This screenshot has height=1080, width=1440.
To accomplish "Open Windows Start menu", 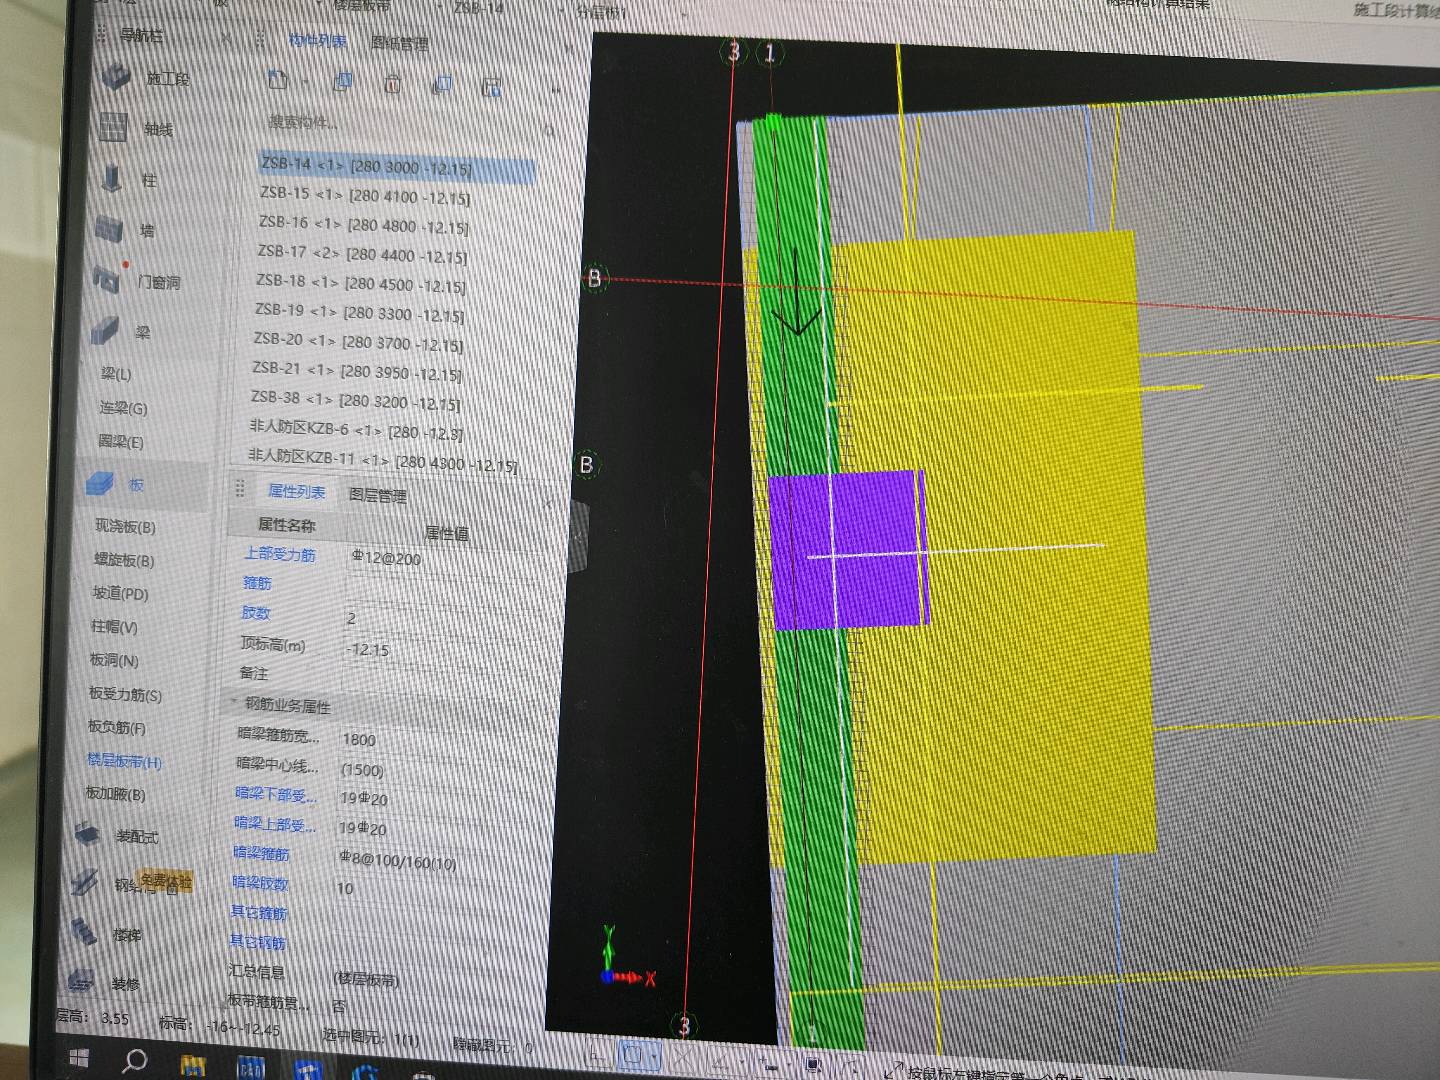I will 79,1058.
